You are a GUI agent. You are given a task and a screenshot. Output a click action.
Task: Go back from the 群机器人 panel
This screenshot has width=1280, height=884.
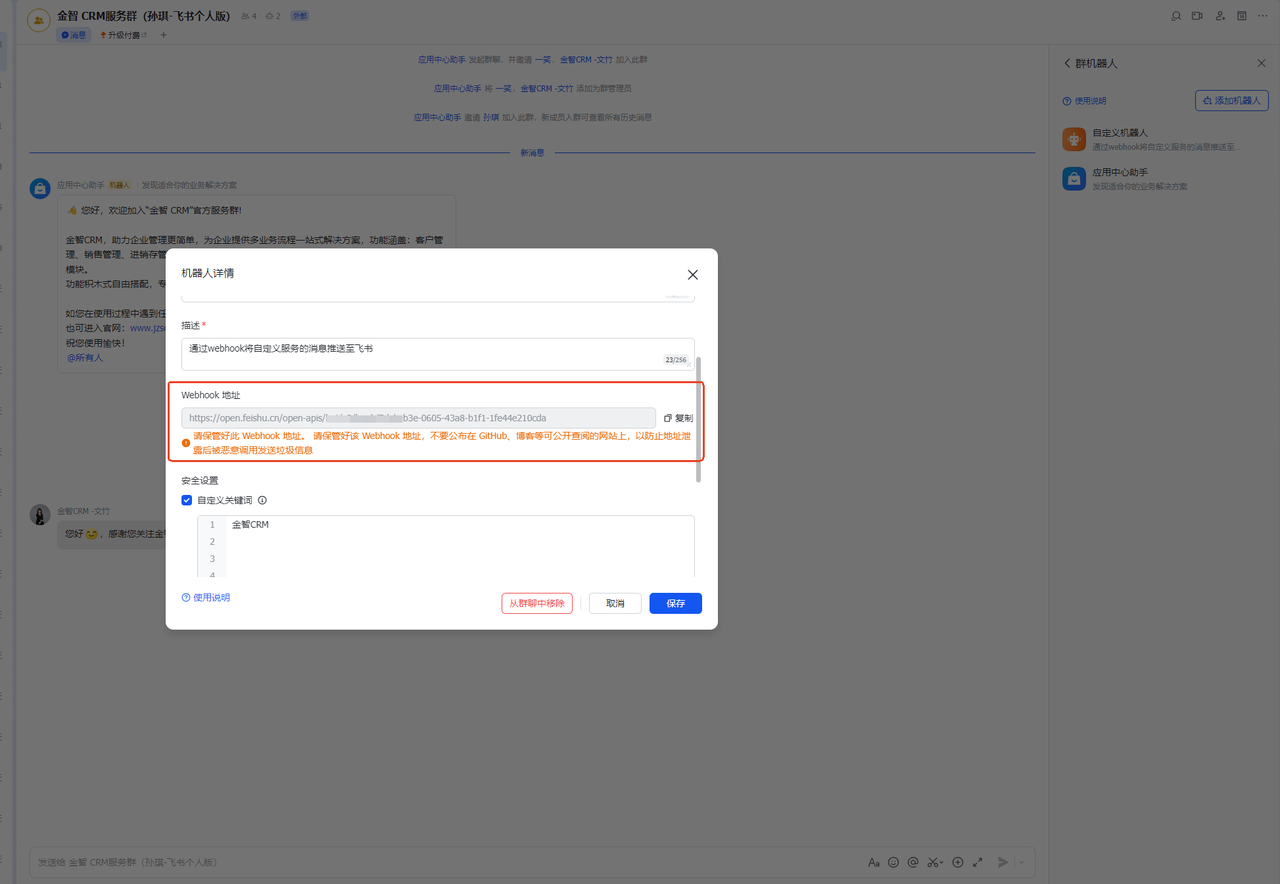(1067, 63)
